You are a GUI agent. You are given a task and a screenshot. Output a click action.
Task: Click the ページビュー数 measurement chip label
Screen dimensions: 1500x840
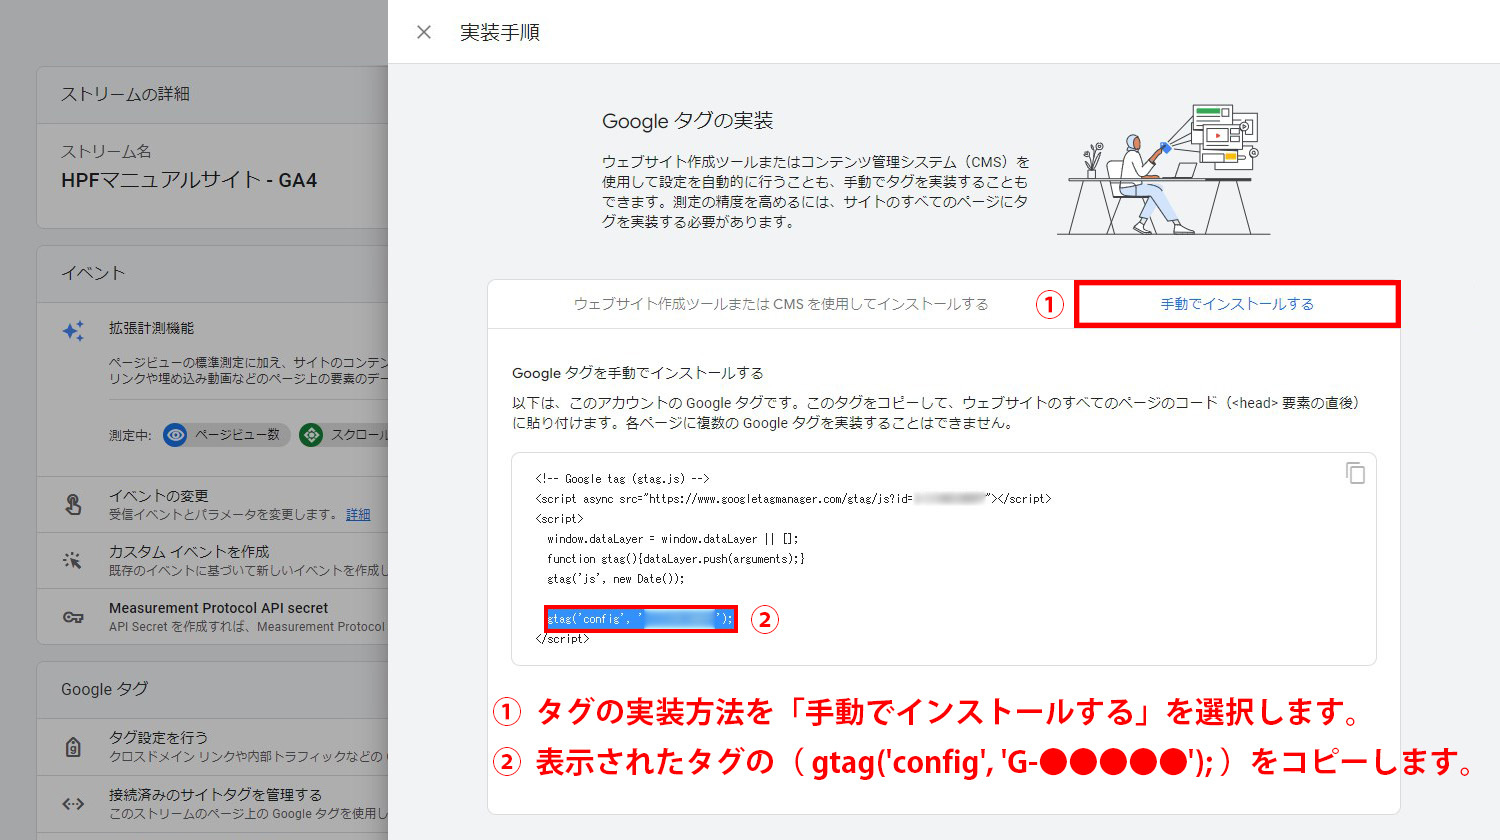click(x=237, y=435)
